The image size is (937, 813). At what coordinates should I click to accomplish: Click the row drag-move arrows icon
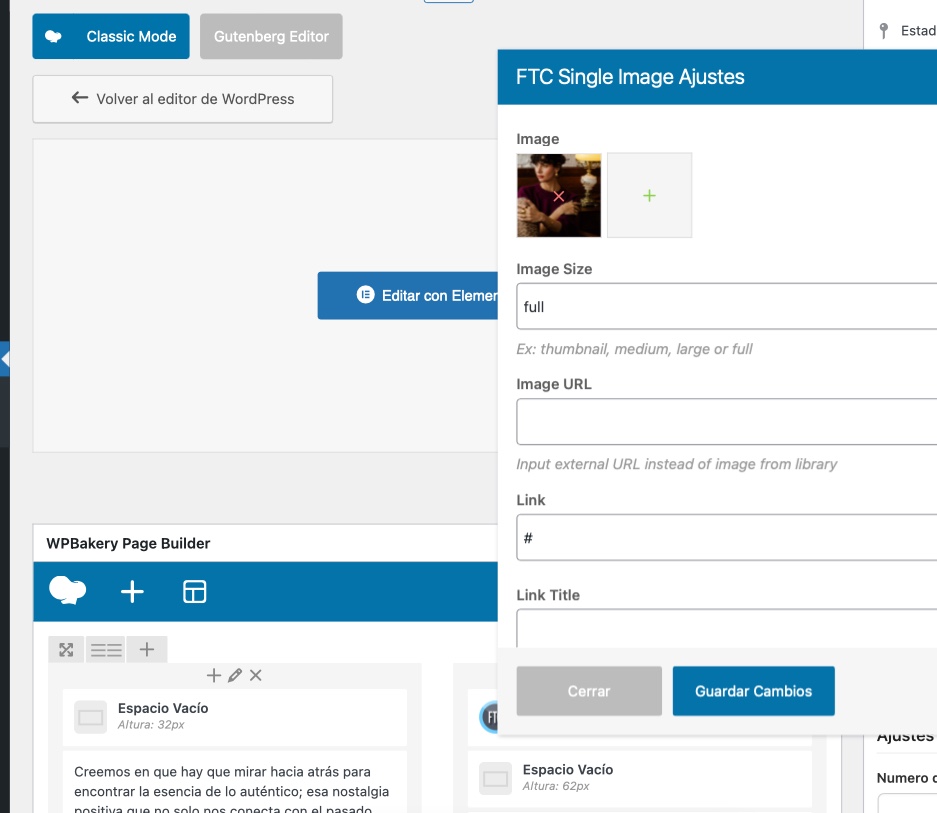[66, 650]
